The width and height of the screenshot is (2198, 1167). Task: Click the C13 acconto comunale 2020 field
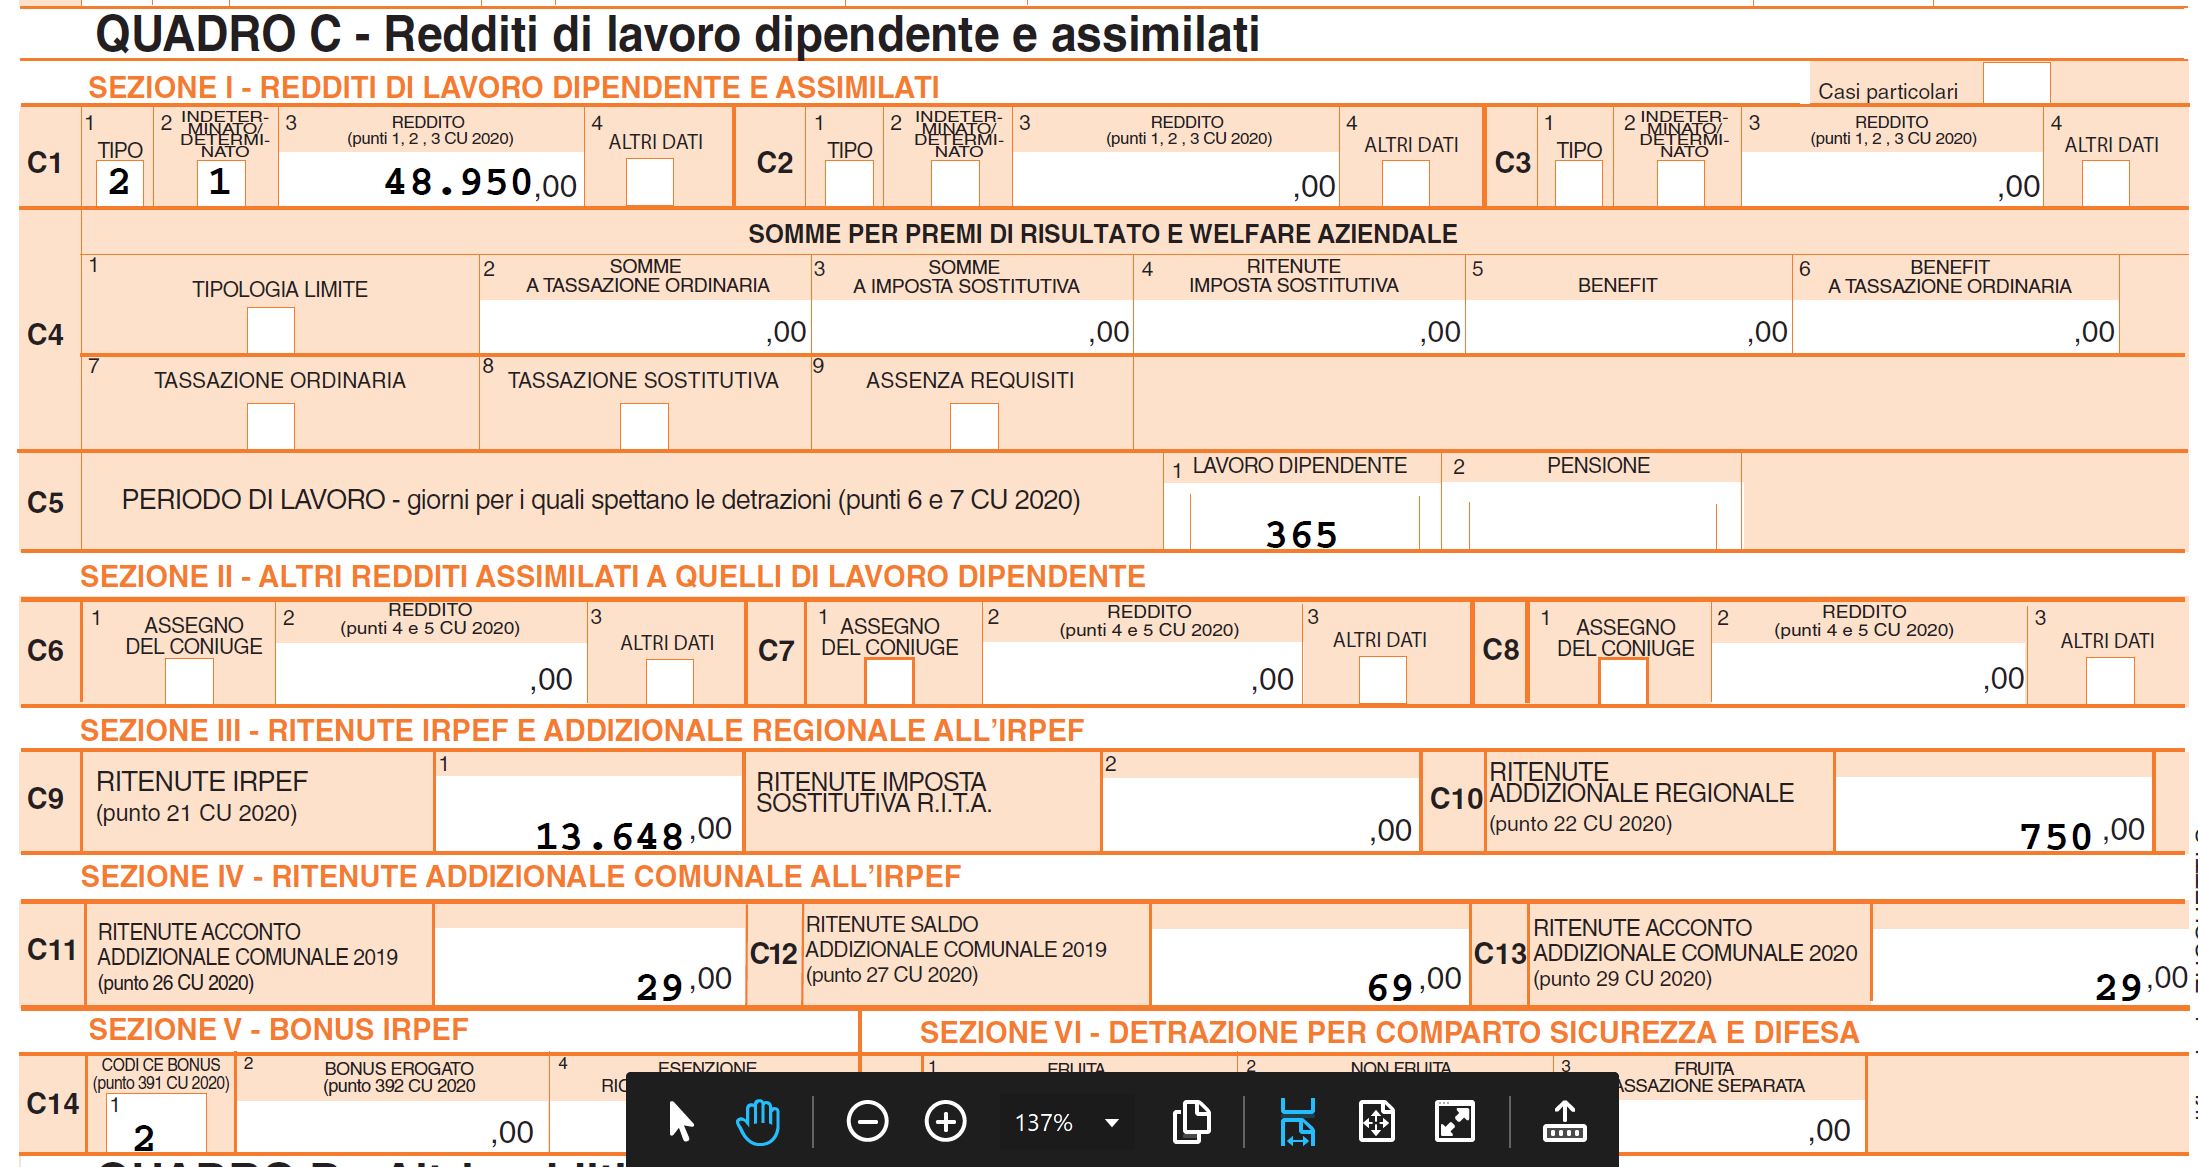click(2030, 967)
